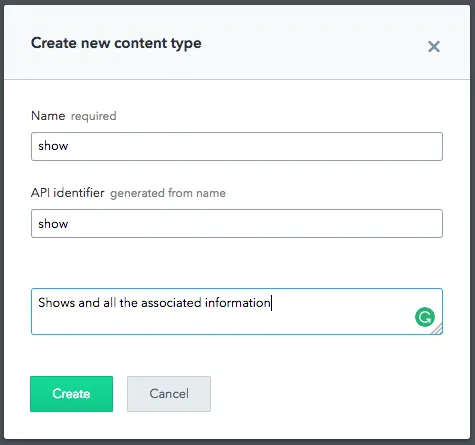The height and width of the screenshot is (445, 475).
Task: Click the 'generated from name' hint text
Action: pos(168,193)
